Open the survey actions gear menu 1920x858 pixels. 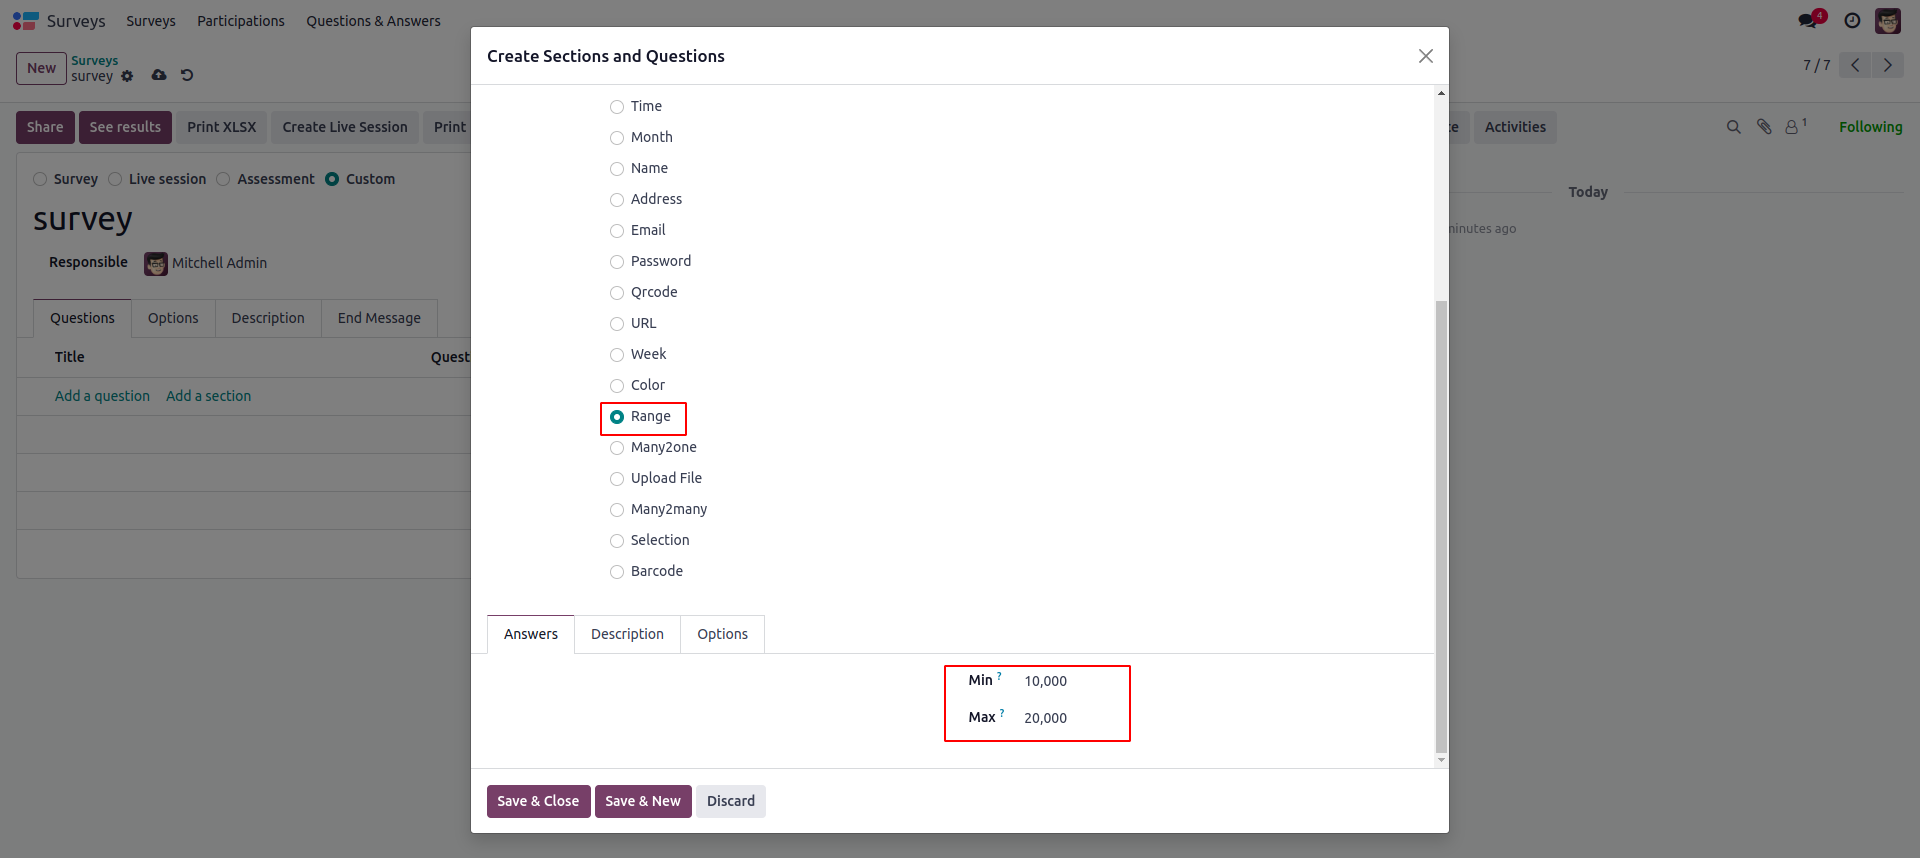coord(127,76)
